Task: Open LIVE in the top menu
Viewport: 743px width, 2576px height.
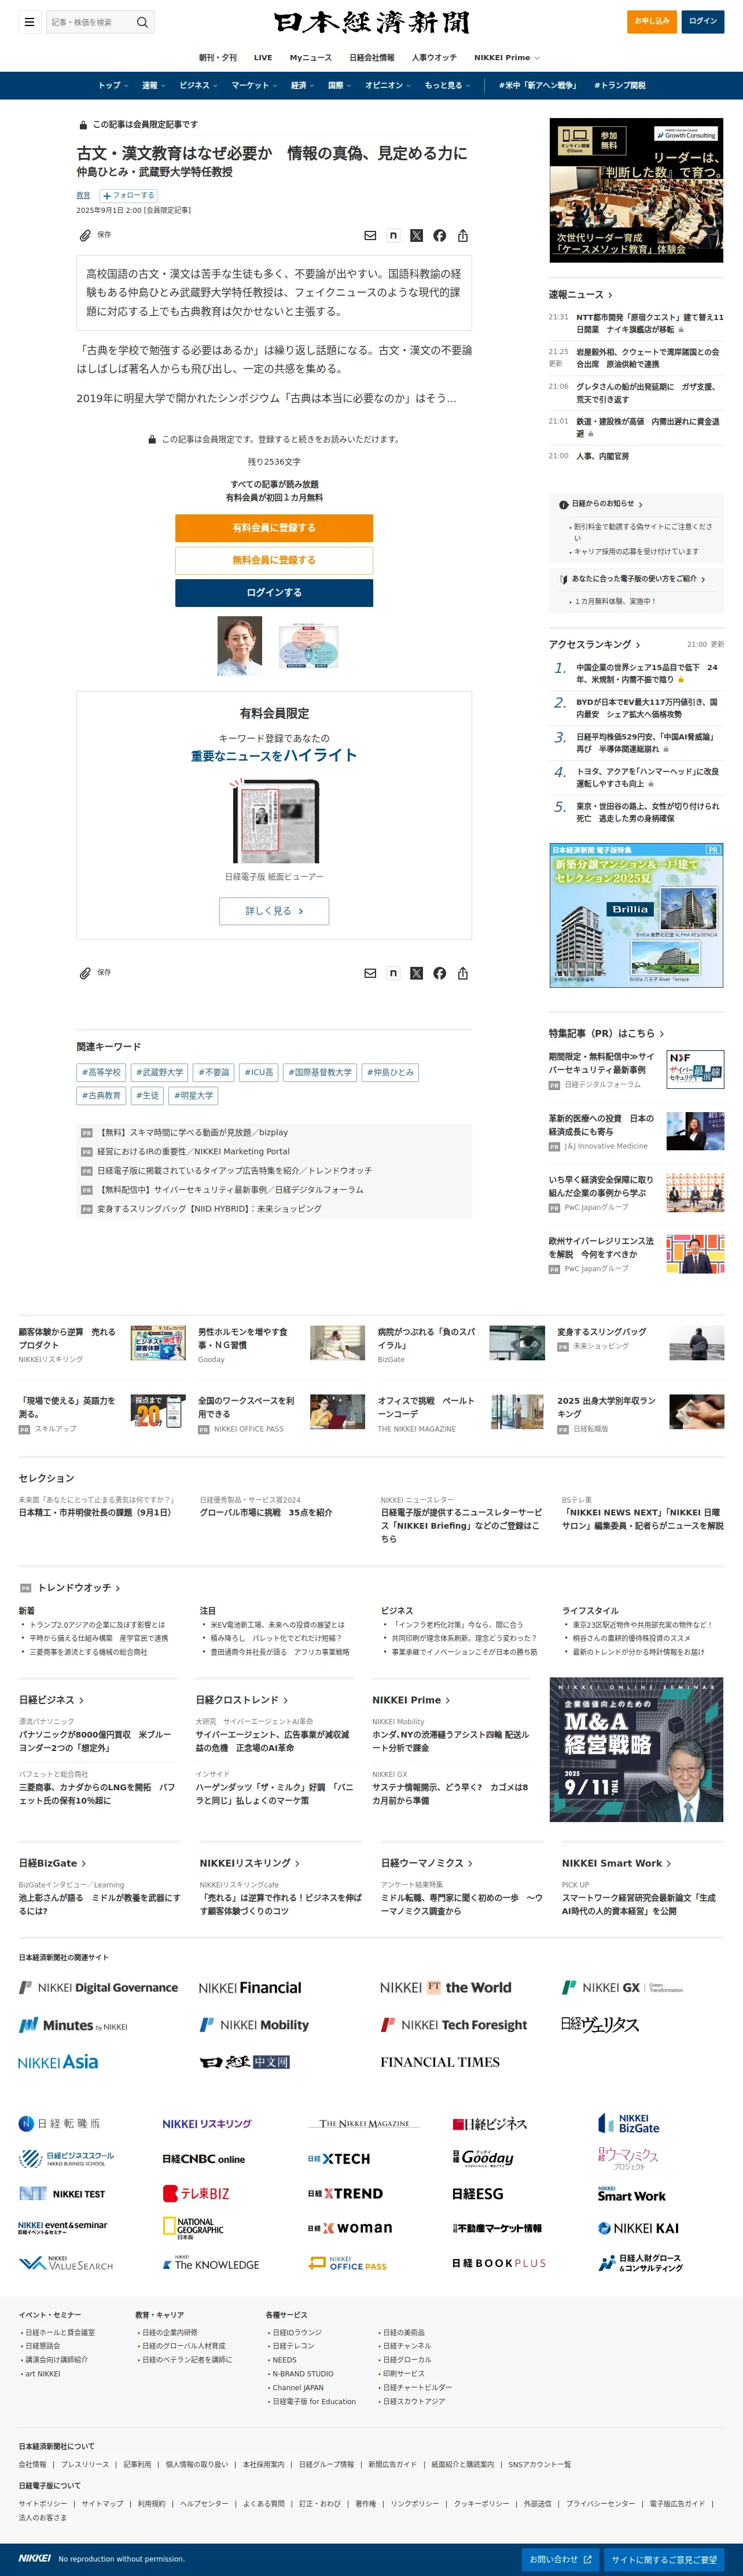Action: (263, 57)
